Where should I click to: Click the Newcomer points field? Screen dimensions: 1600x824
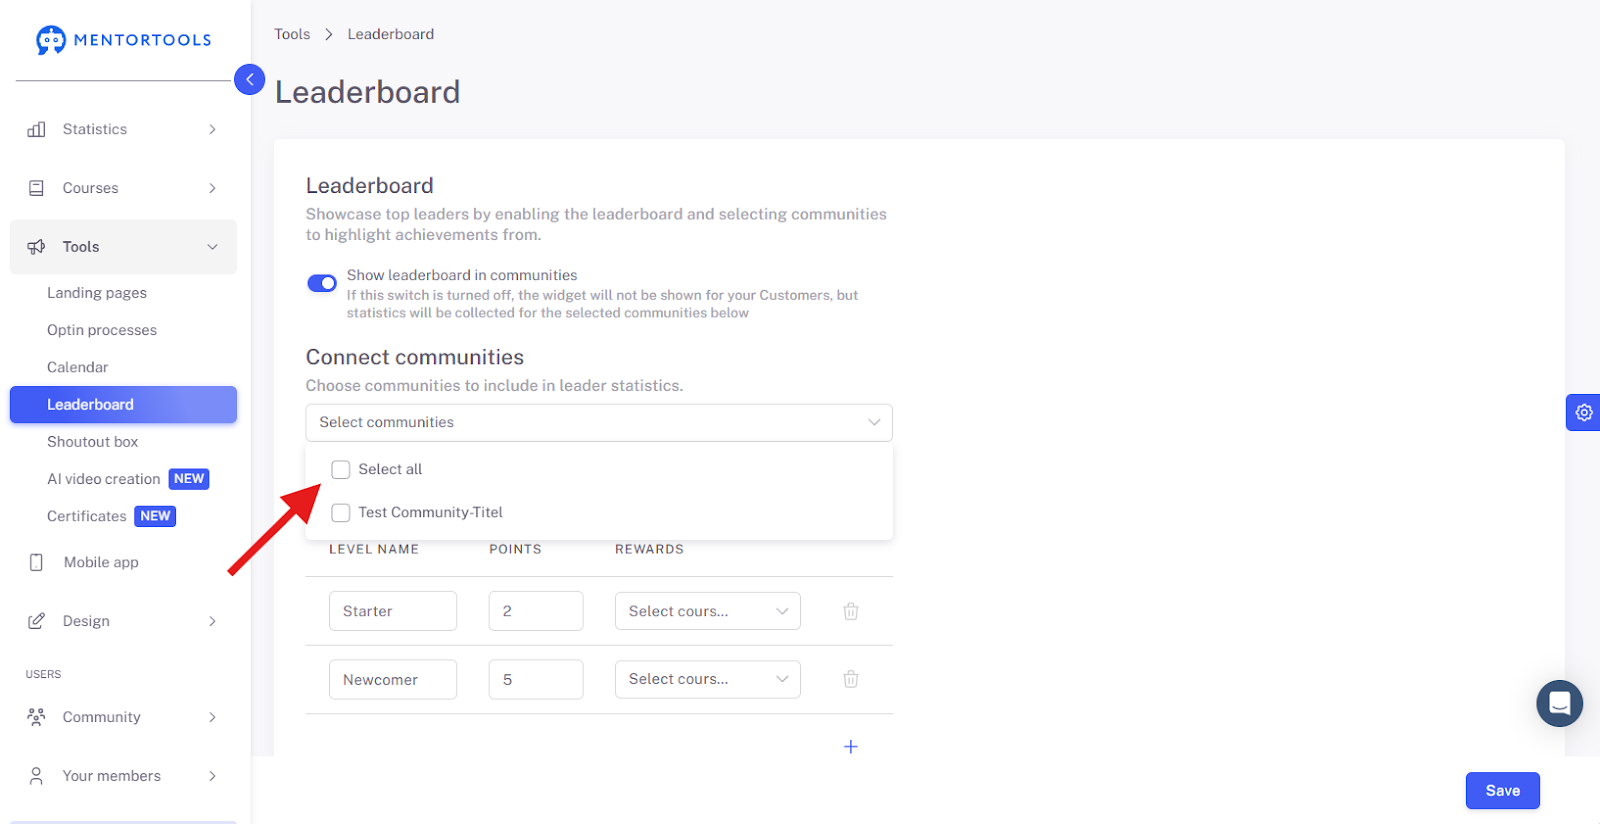point(536,679)
